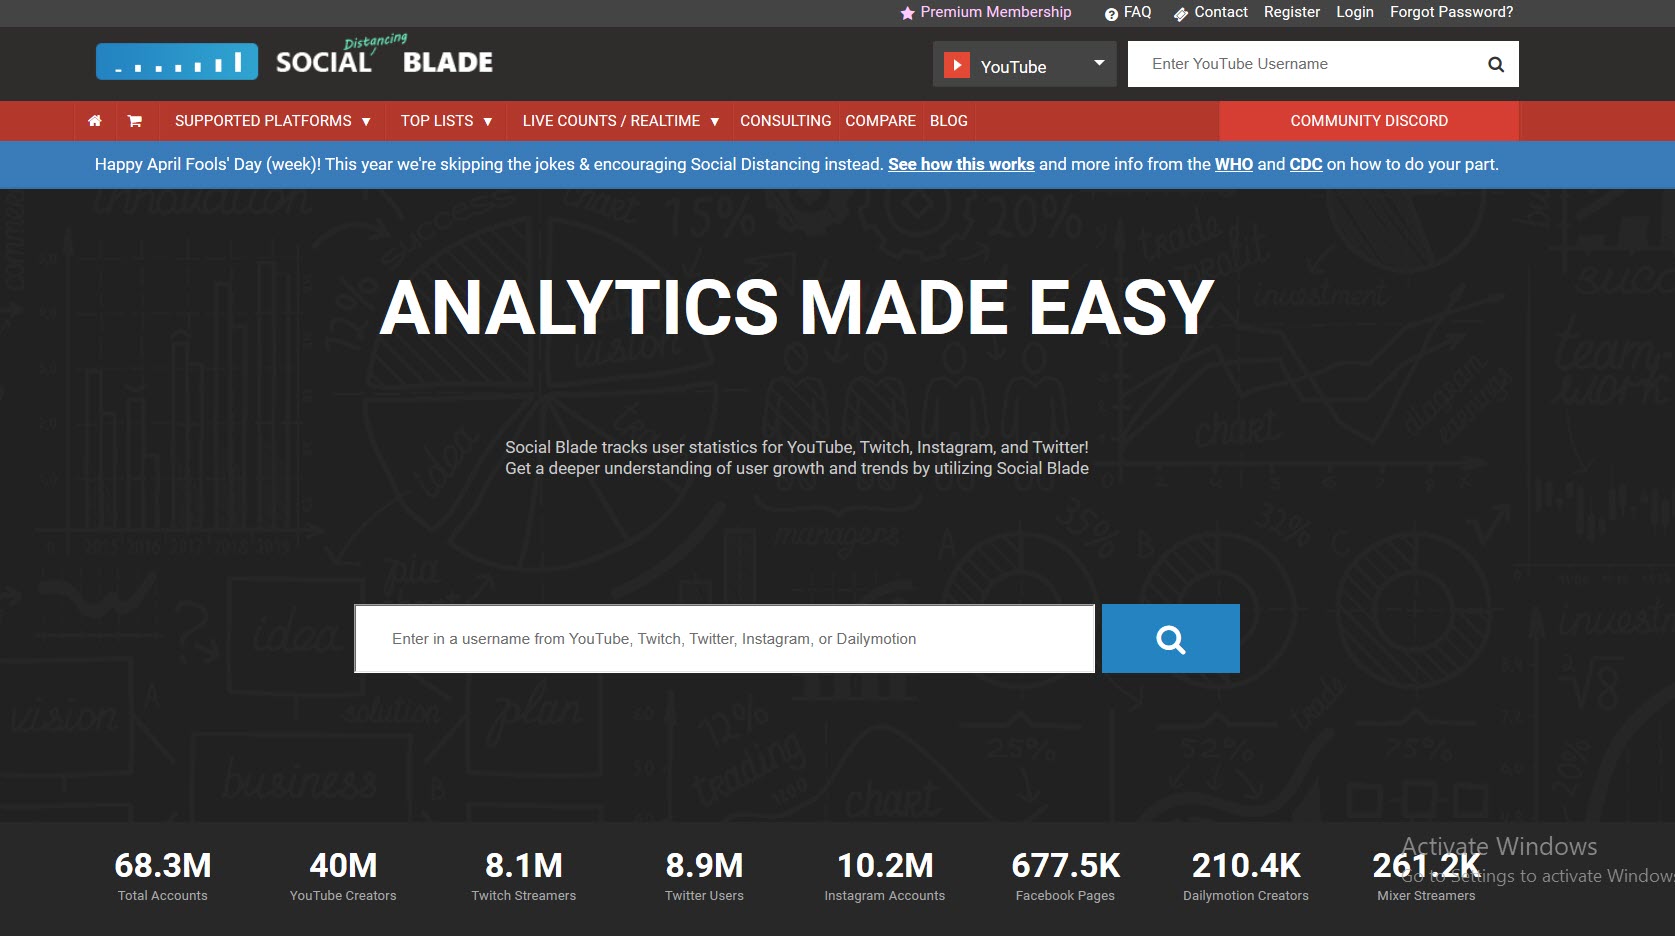Click the 8.9M Twitter Users stat
This screenshot has width=1675, height=936.
pos(704,876)
